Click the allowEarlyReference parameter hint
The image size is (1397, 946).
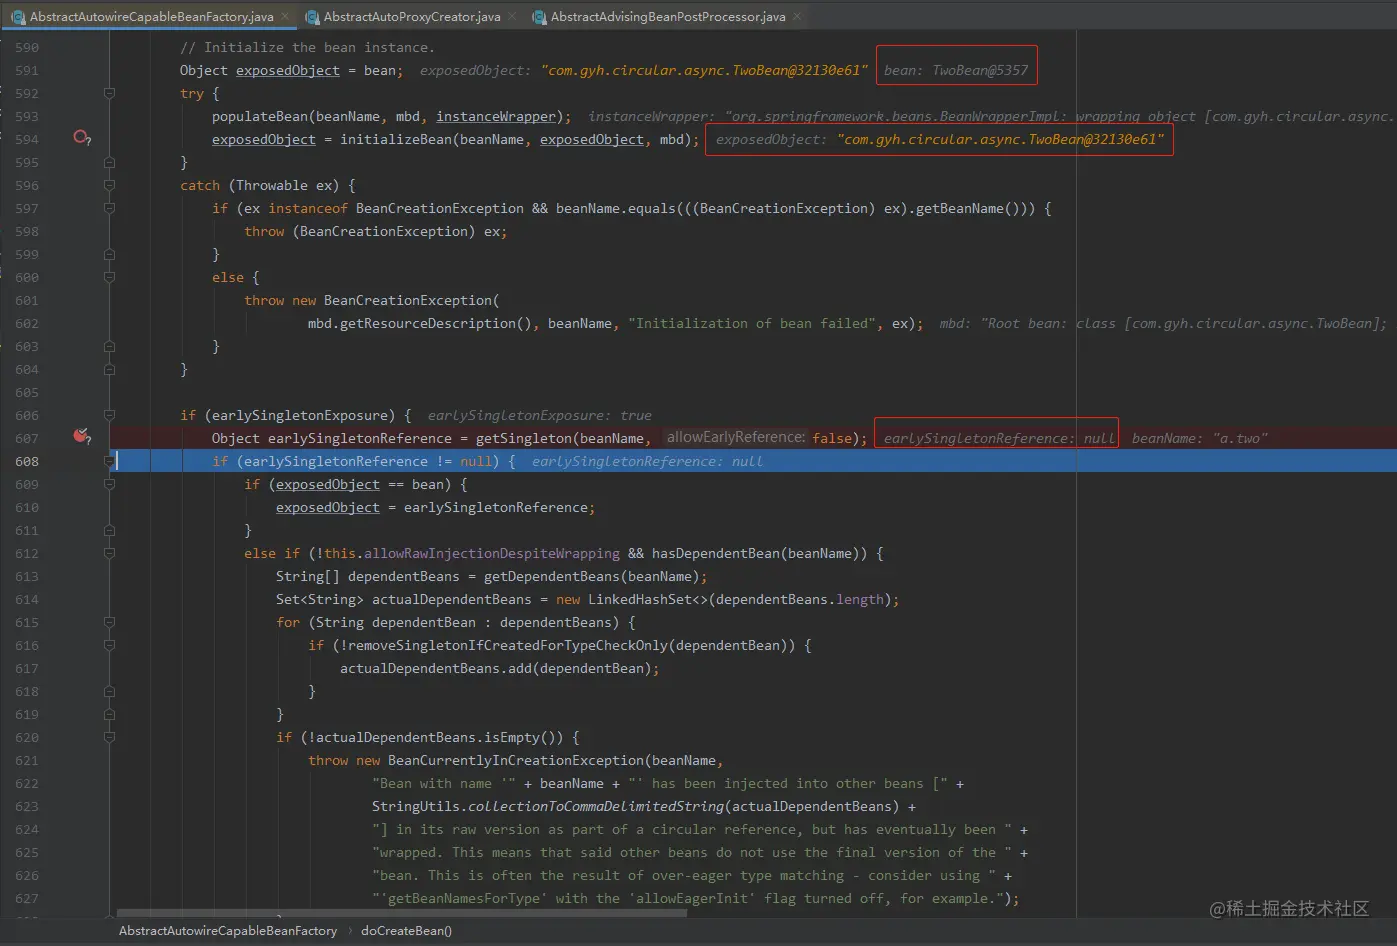coord(735,437)
